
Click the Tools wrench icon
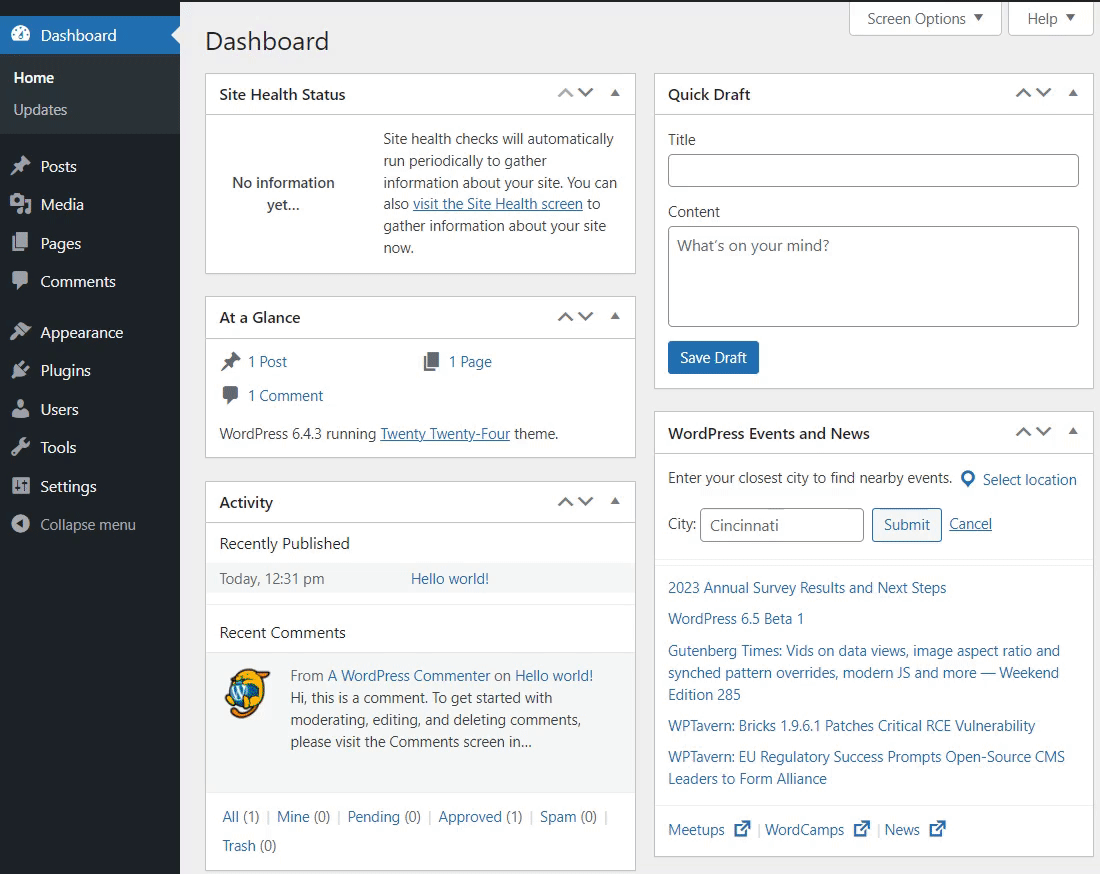(21, 447)
